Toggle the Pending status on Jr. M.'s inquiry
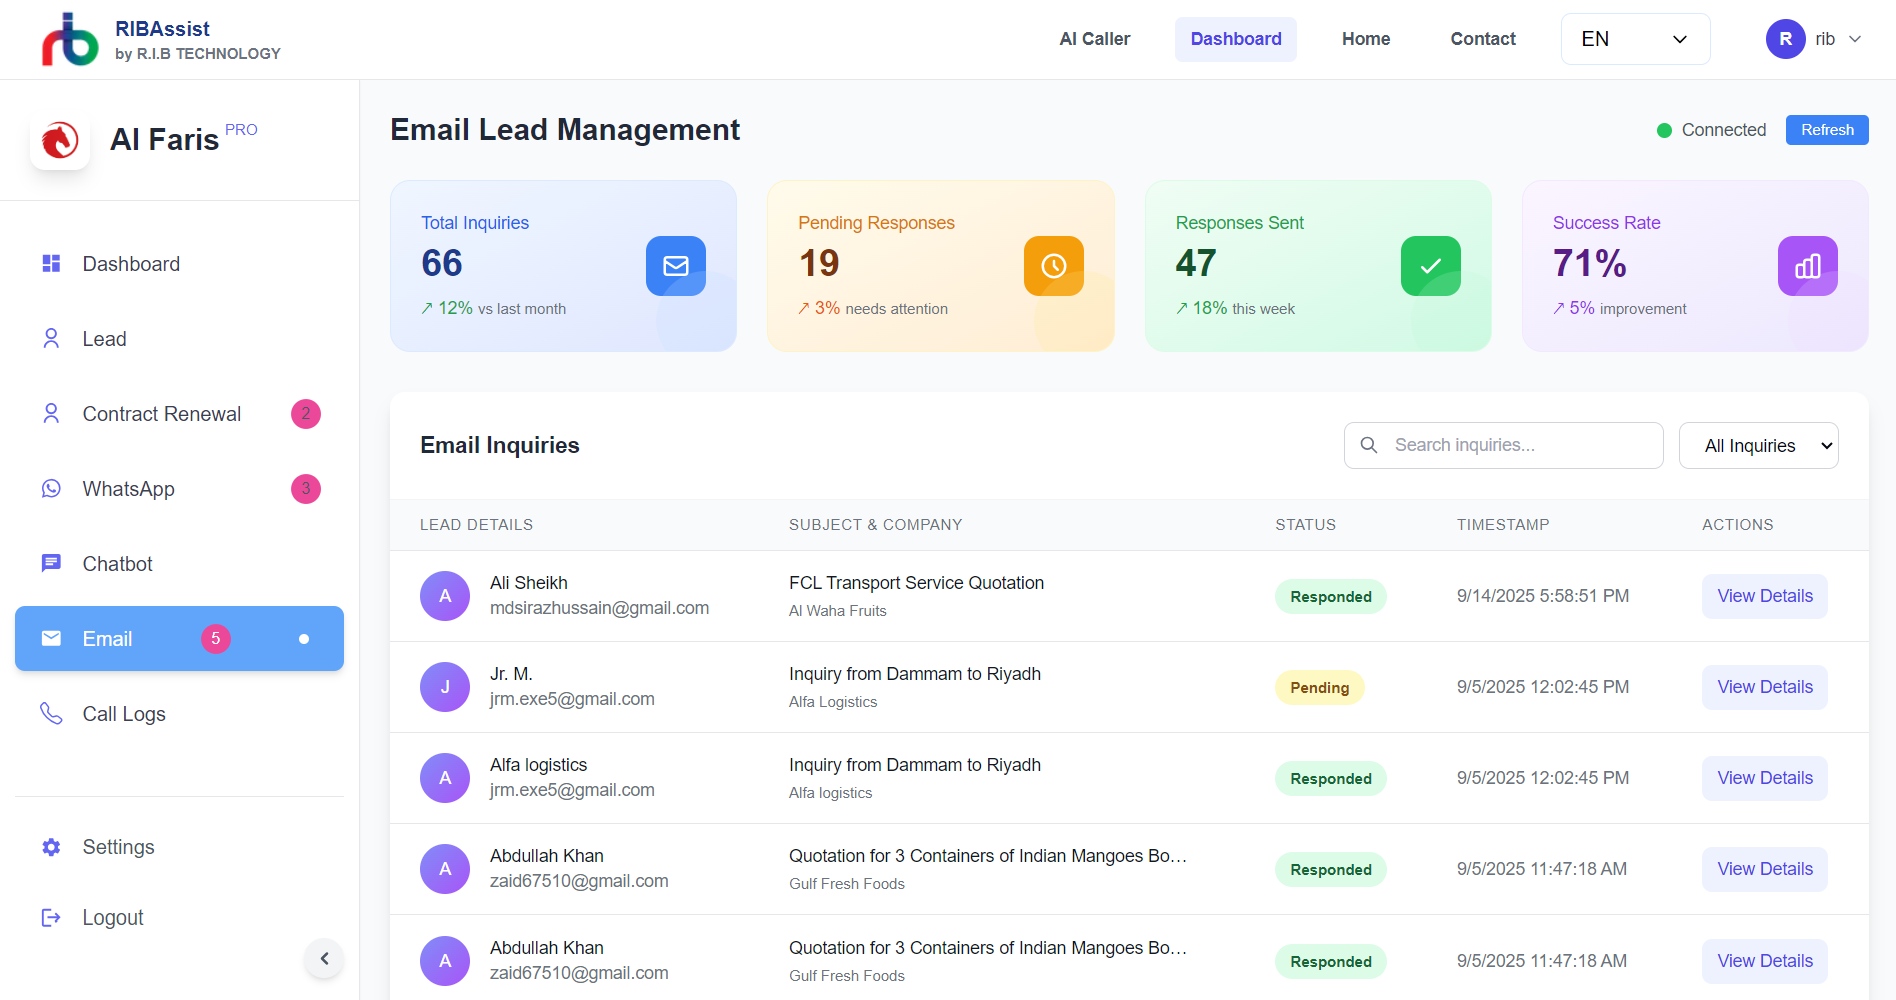The height and width of the screenshot is (1000, 1896). click(x=1319, y=687)
